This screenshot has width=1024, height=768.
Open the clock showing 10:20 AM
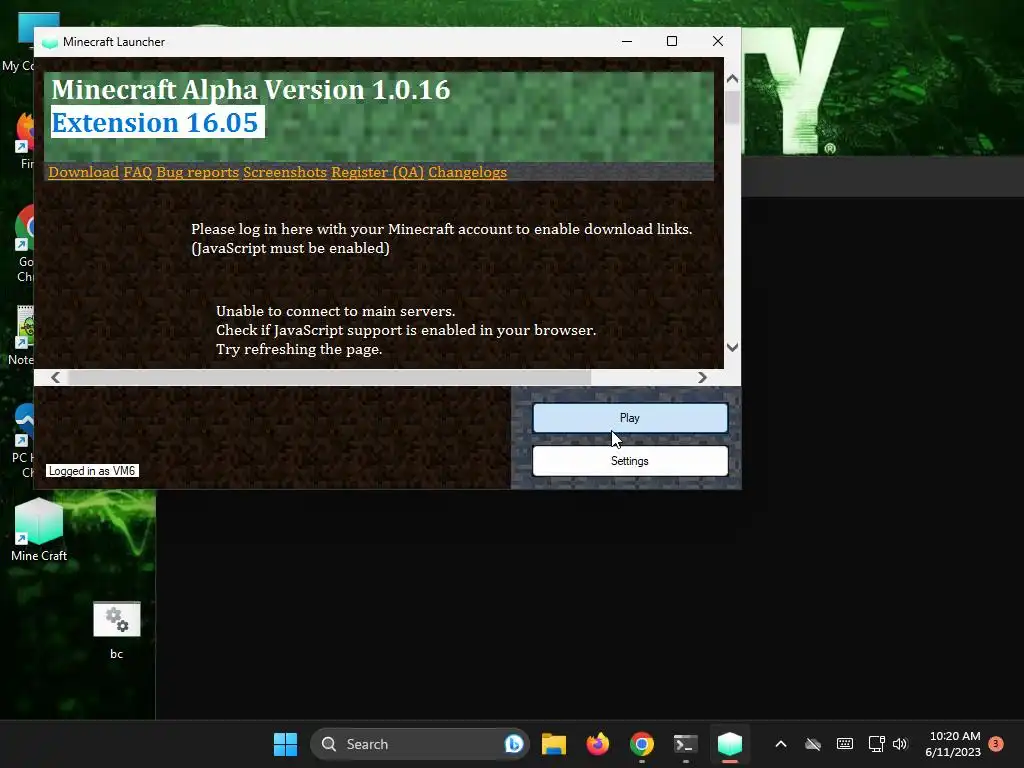point(953,744)
